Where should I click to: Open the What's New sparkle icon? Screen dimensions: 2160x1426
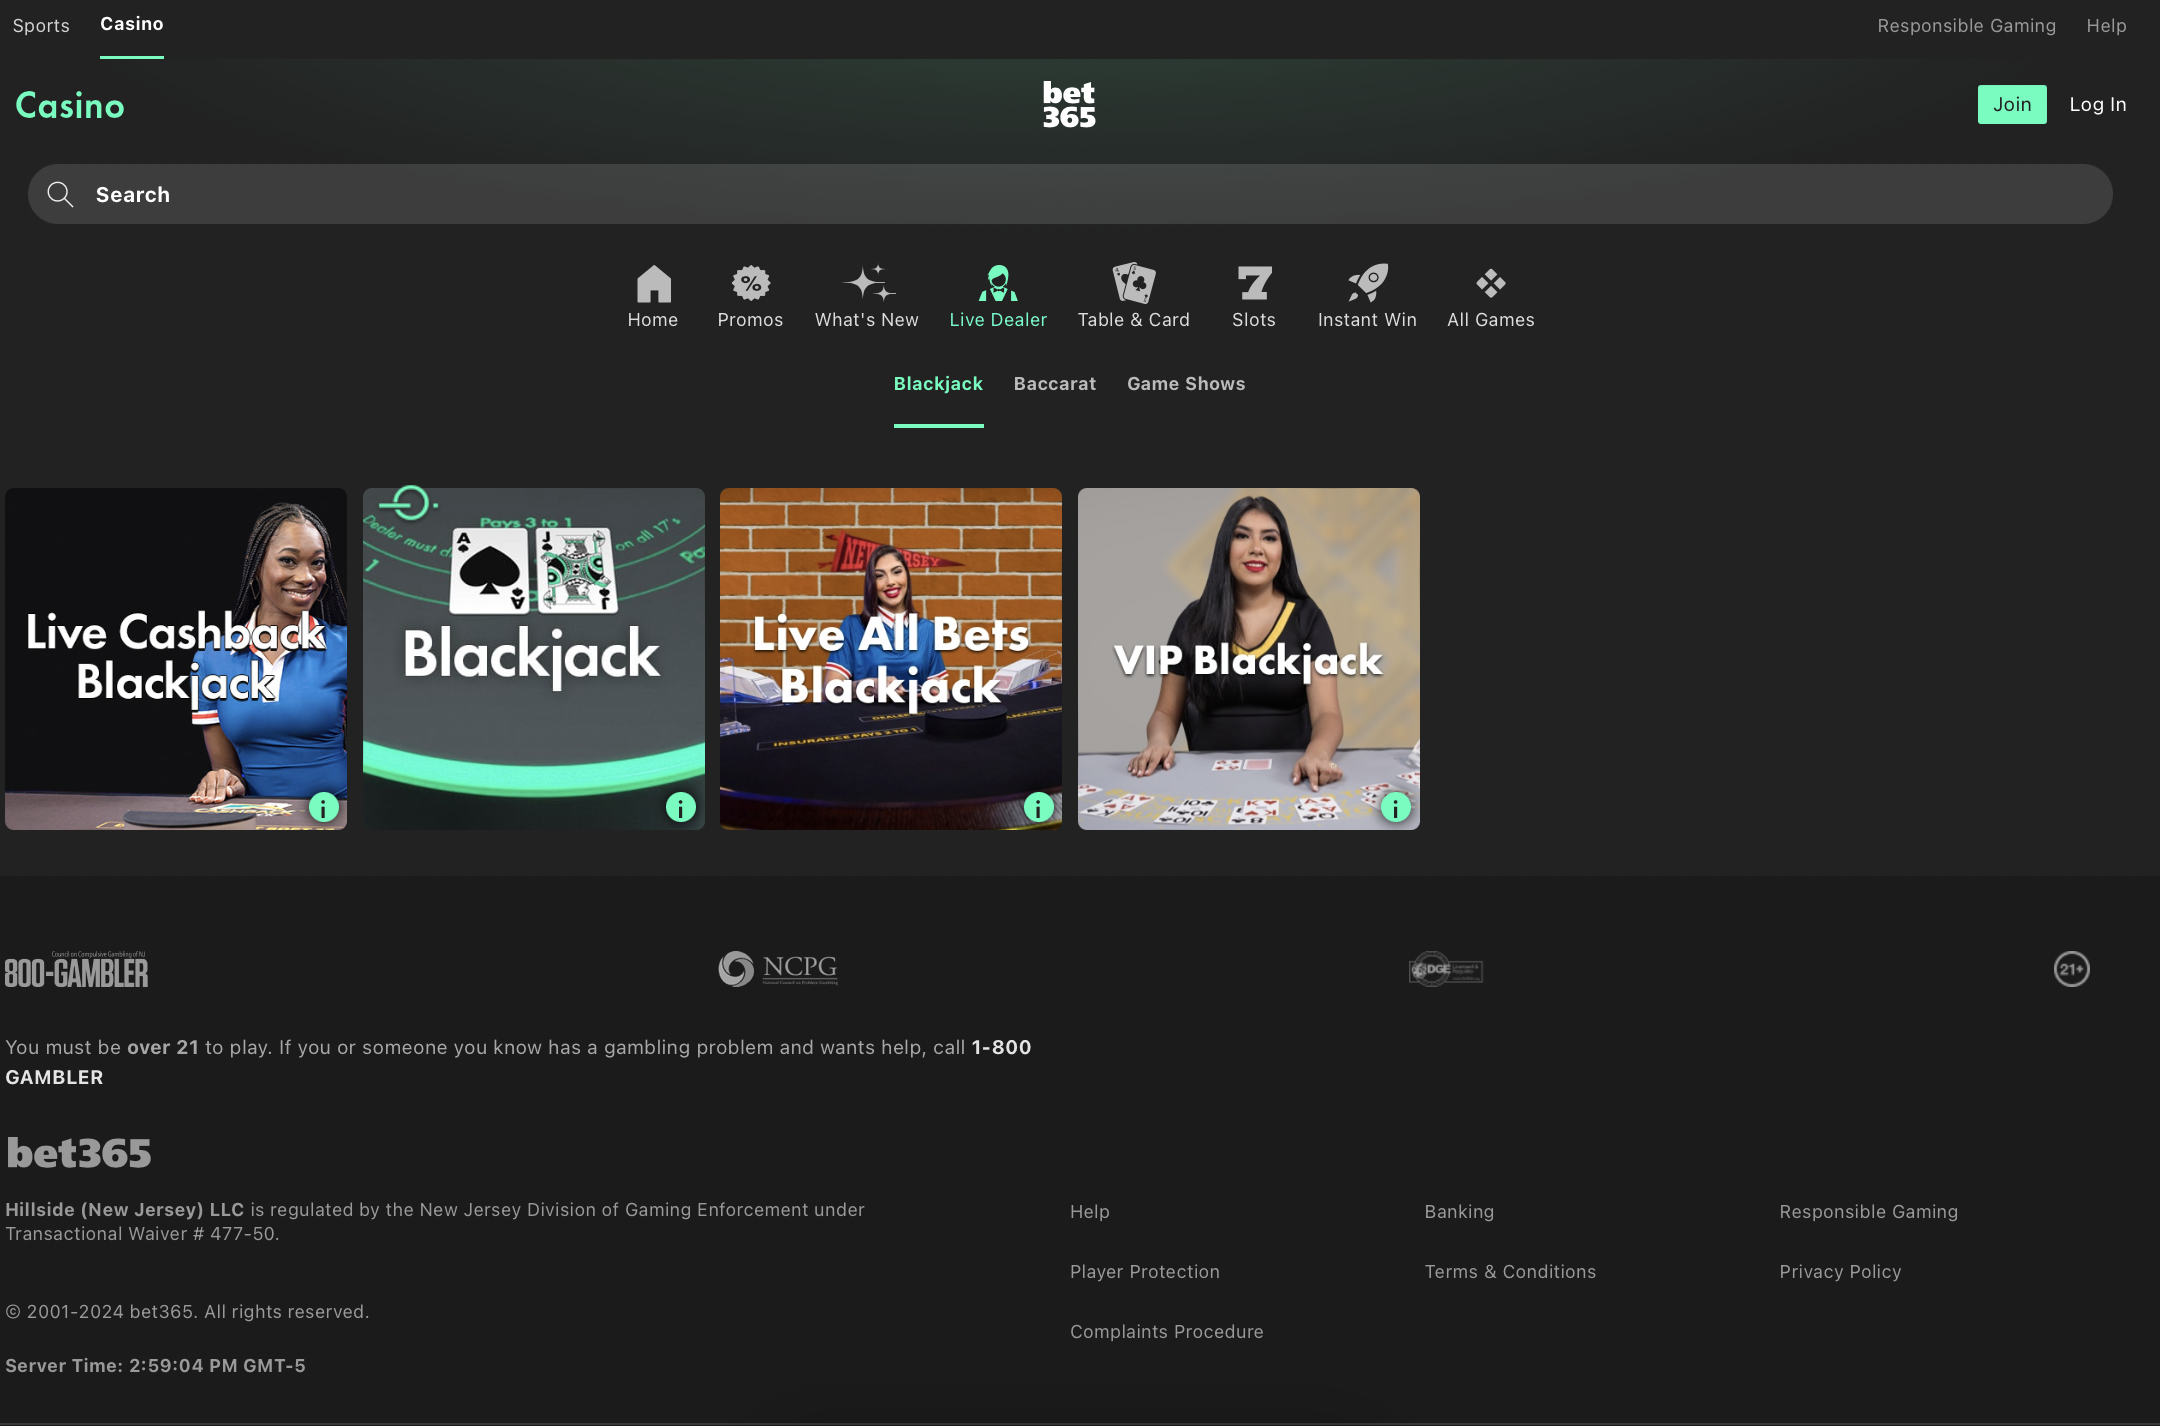pyautogui.click(x=866, y=283)
